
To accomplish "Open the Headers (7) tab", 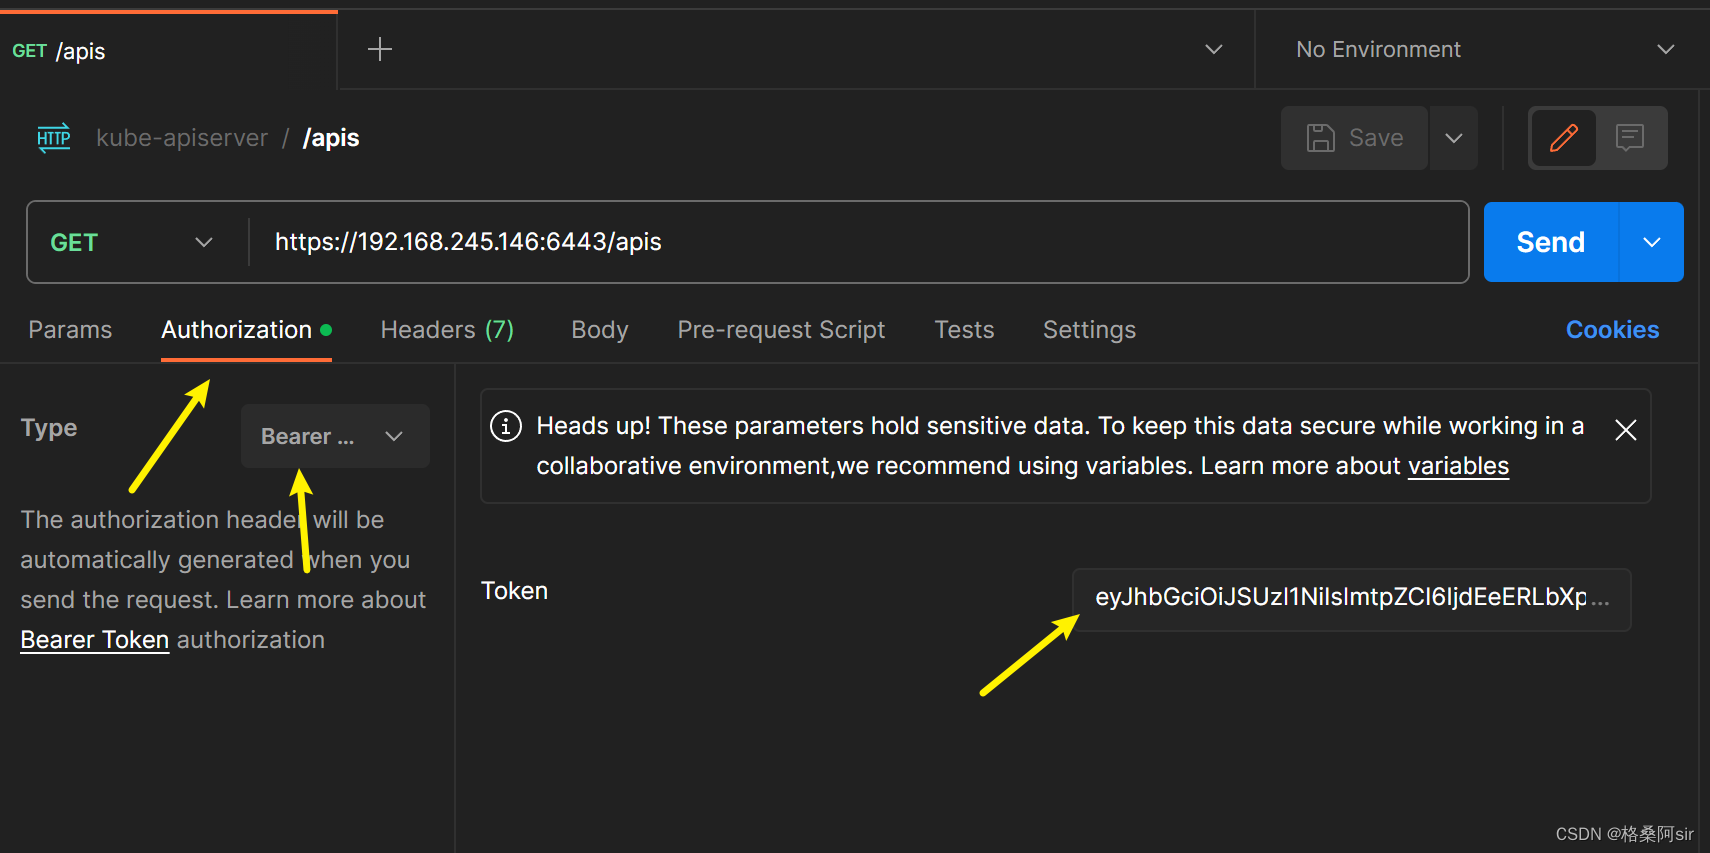I will coord(447,330).
